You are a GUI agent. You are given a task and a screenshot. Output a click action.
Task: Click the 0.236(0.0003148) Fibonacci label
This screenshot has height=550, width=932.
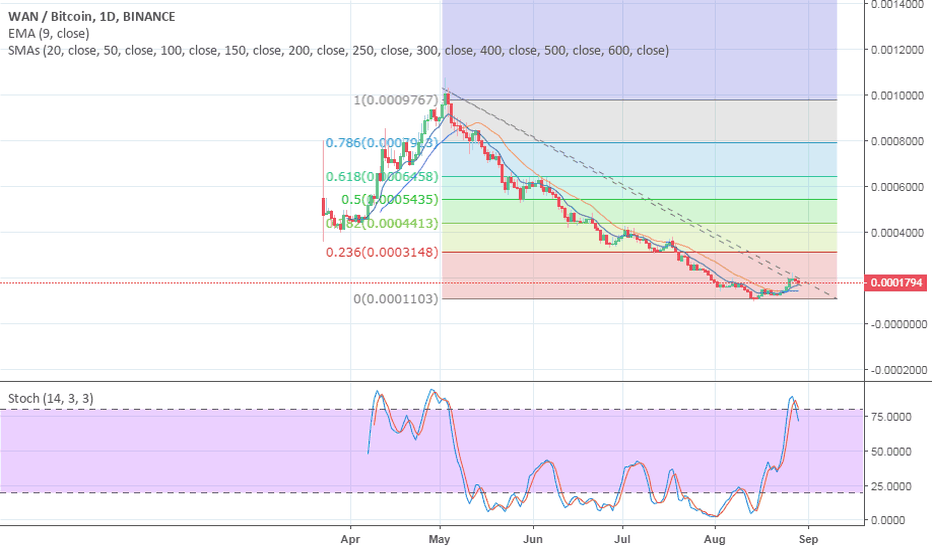tap(382, 252)
